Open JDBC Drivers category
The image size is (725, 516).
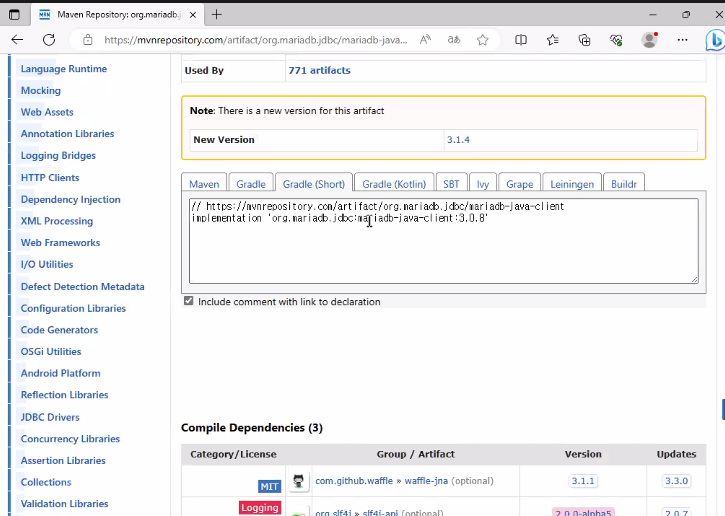[x=50, y=417]
